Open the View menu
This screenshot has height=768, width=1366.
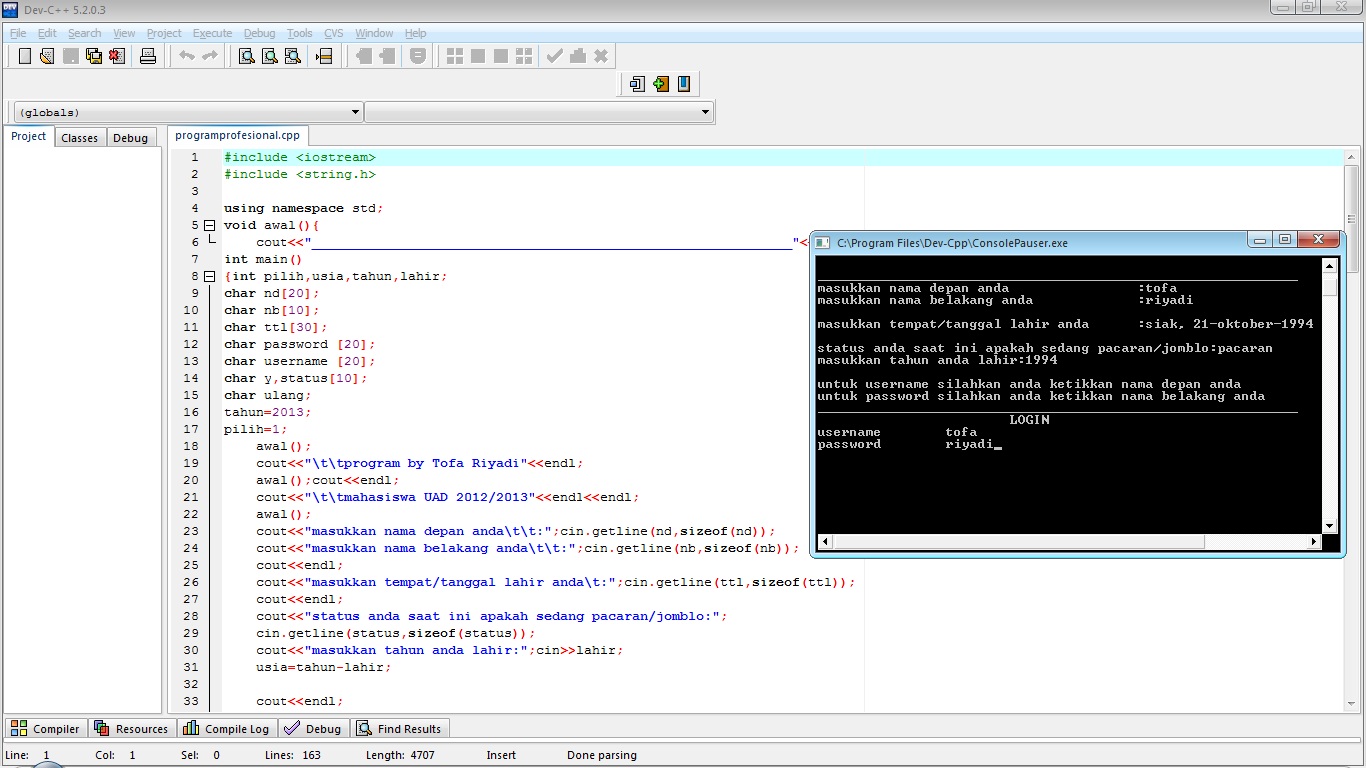(124, 33)
